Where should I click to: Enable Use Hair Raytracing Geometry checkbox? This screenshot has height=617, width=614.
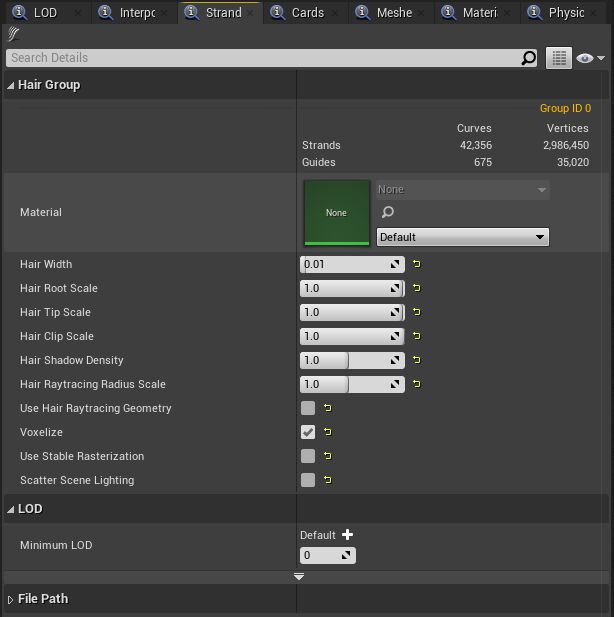point(308,408)
